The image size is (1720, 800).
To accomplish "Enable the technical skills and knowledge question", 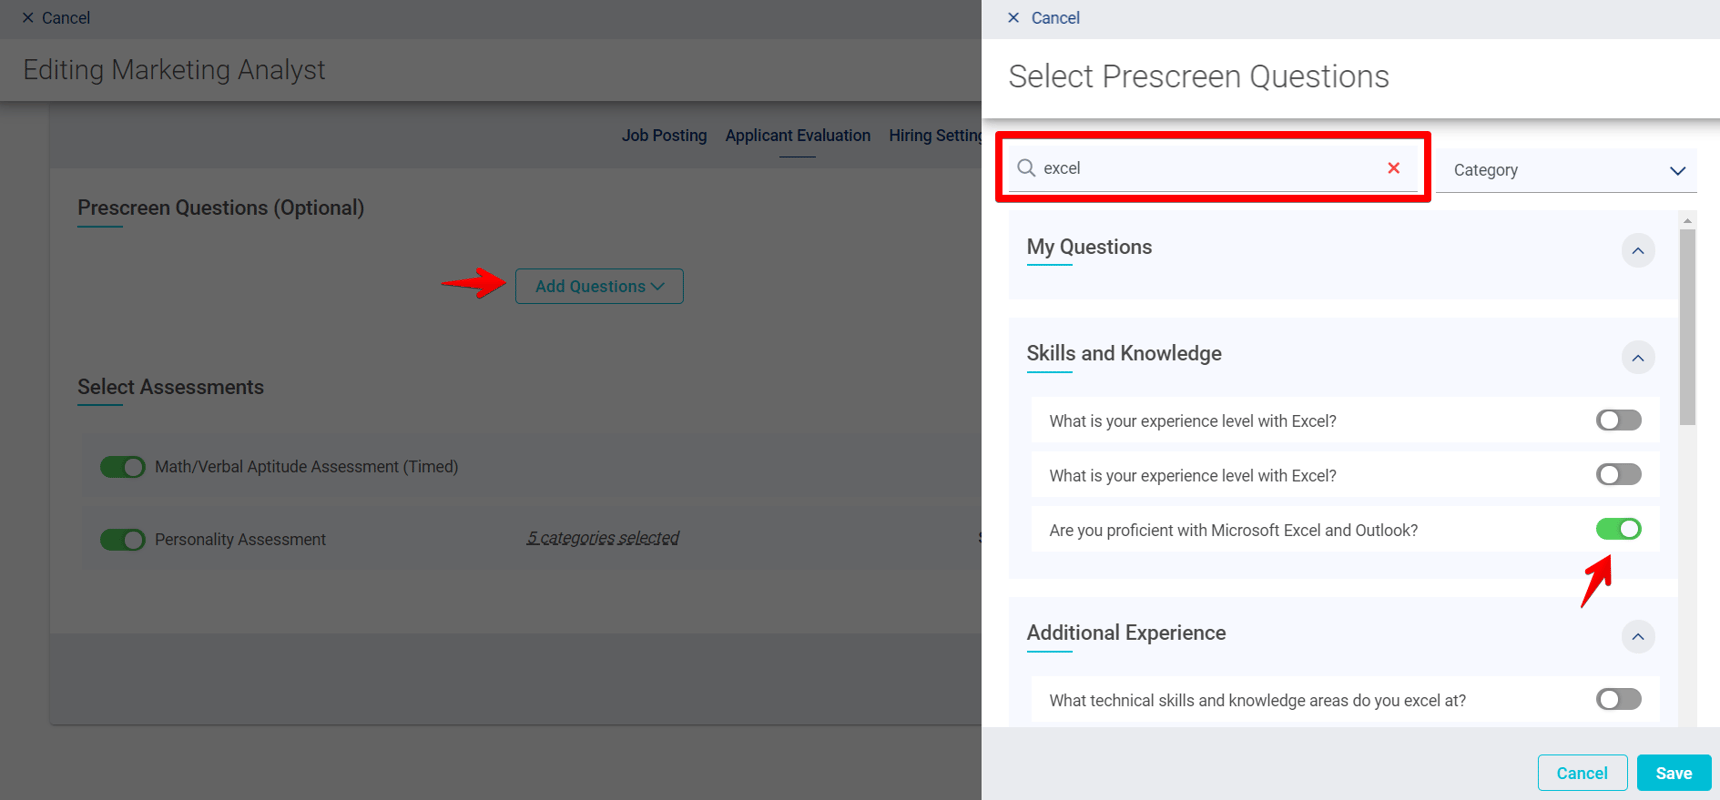I will coord(1618,699).
